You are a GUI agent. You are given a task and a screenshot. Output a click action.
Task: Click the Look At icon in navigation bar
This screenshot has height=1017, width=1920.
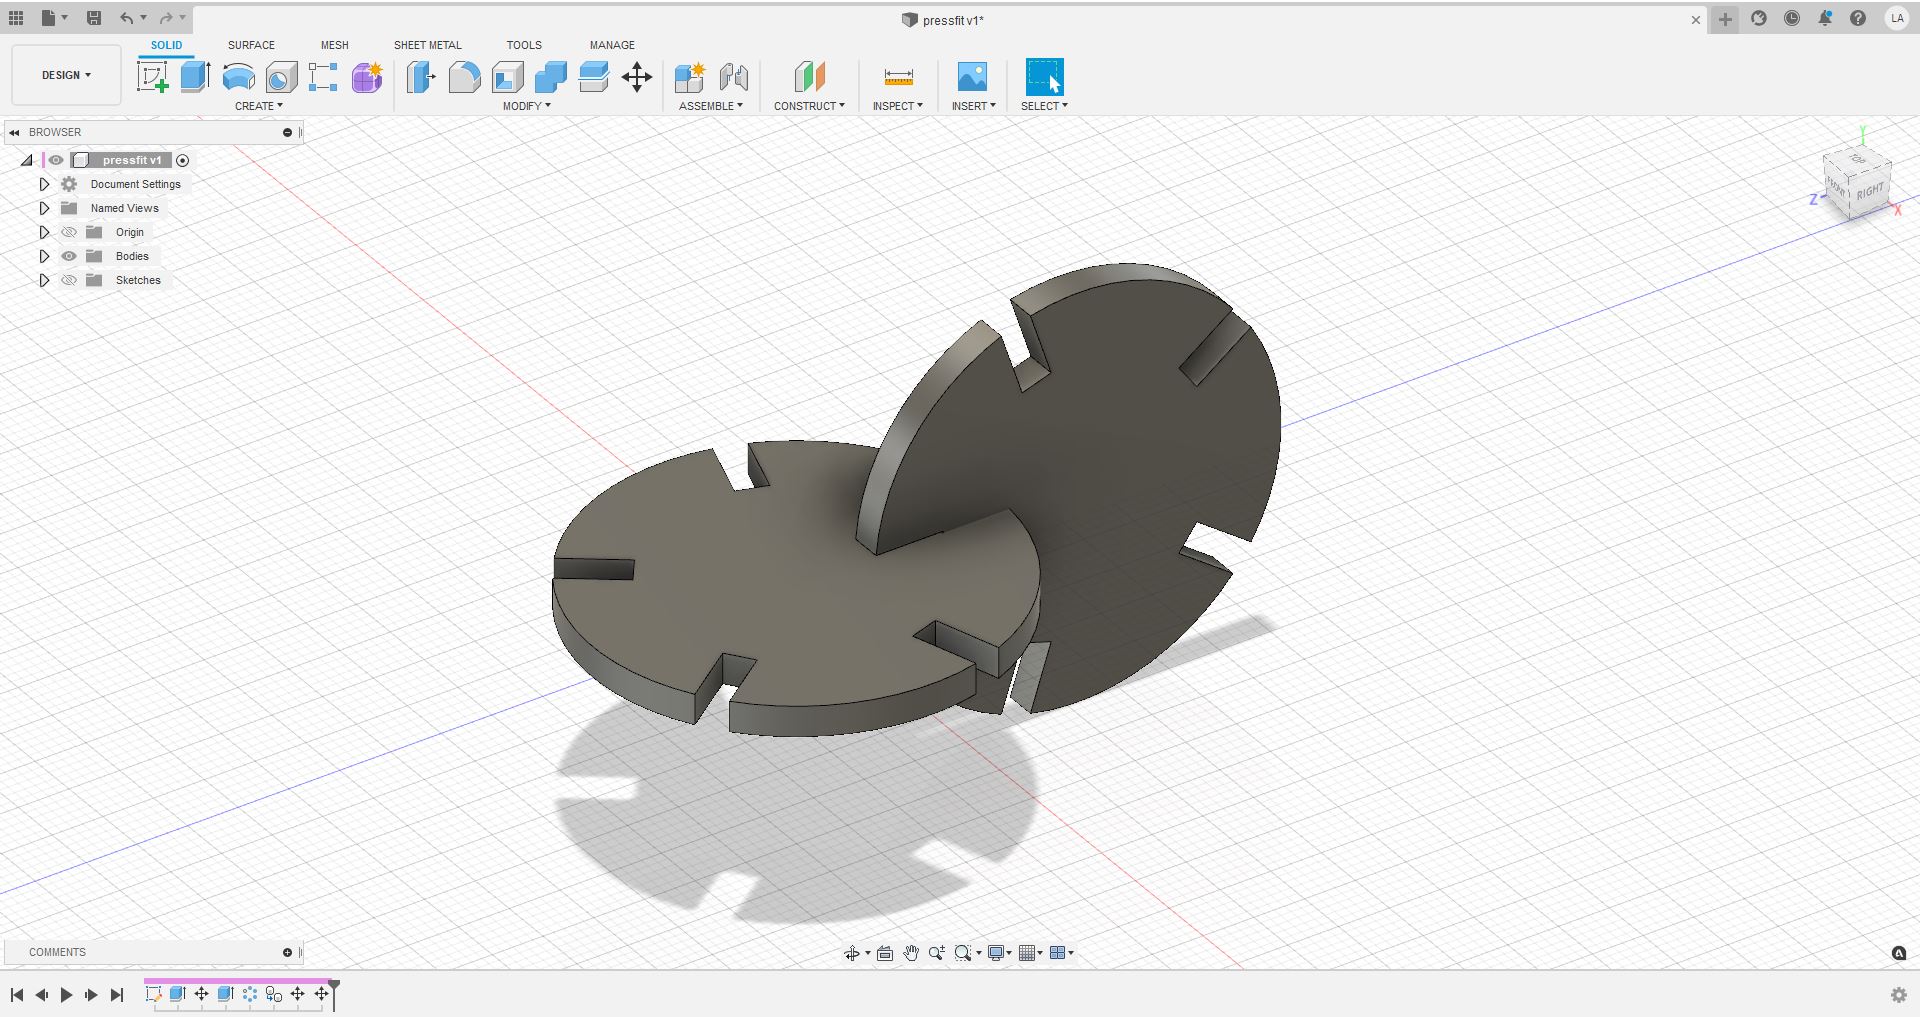885,953
